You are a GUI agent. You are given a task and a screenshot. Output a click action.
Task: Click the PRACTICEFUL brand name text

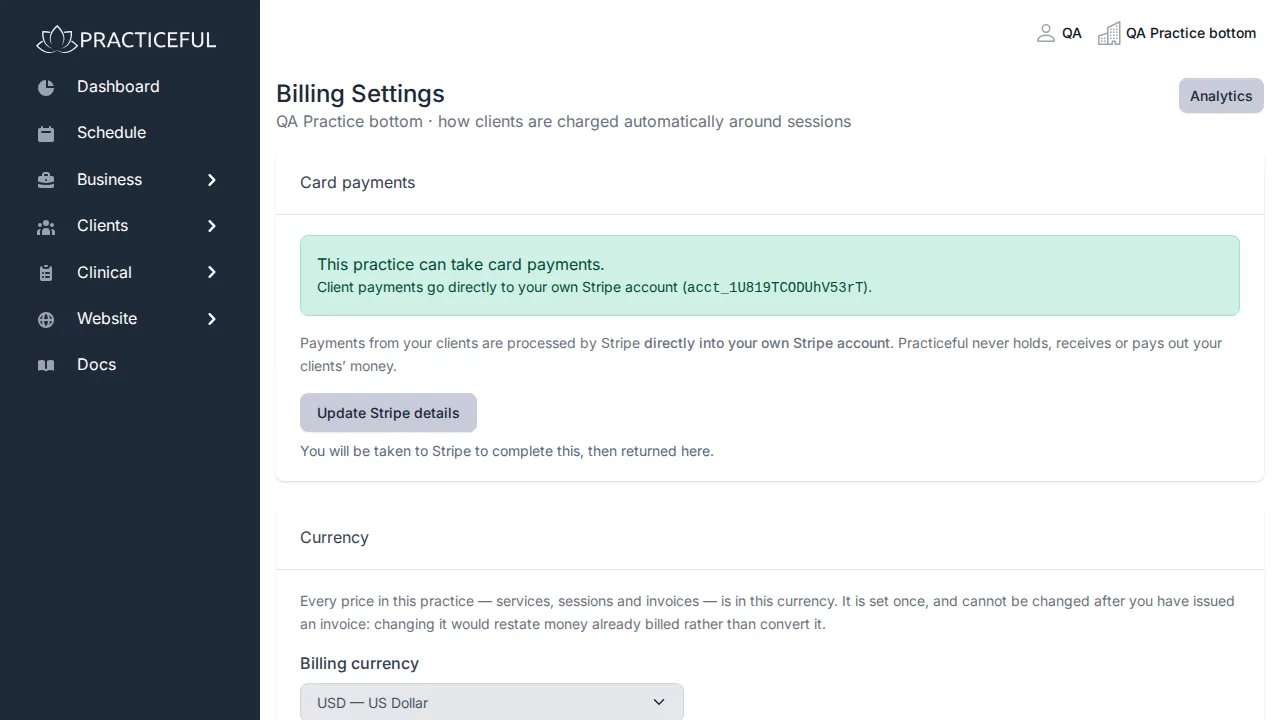(x=148, y=40)
